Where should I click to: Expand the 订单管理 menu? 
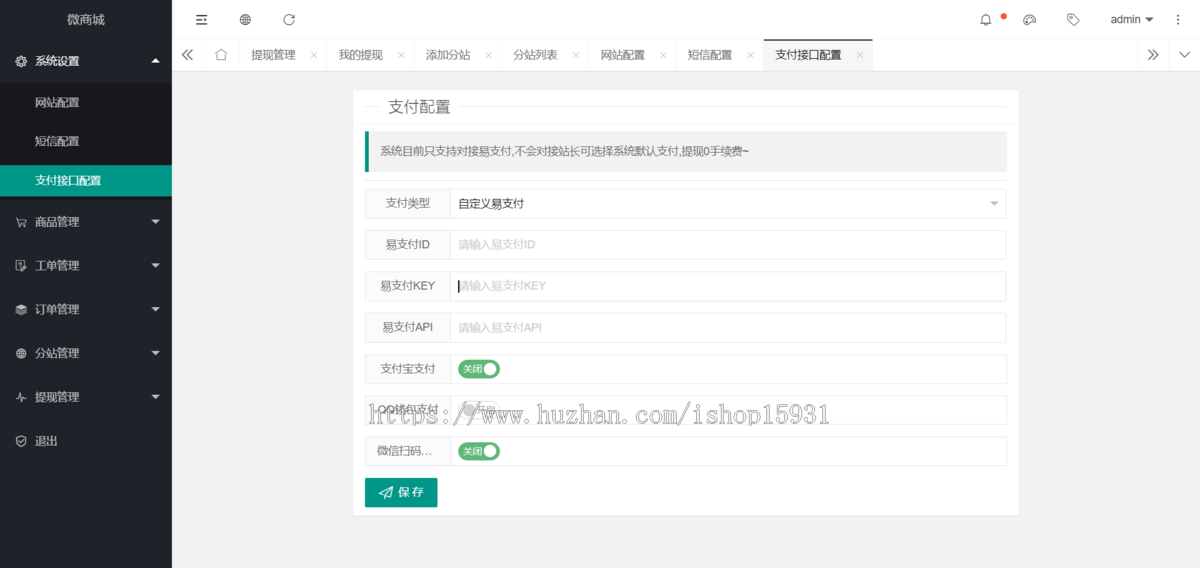[x=86, y=310]
